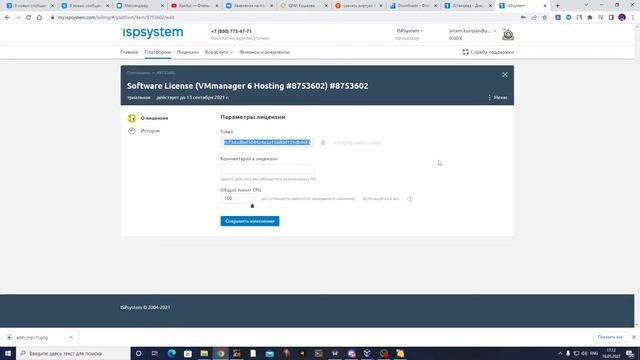Open Task View on the taskbar
The height and width of the screenshot is (360, 640).
pos(155,353)
